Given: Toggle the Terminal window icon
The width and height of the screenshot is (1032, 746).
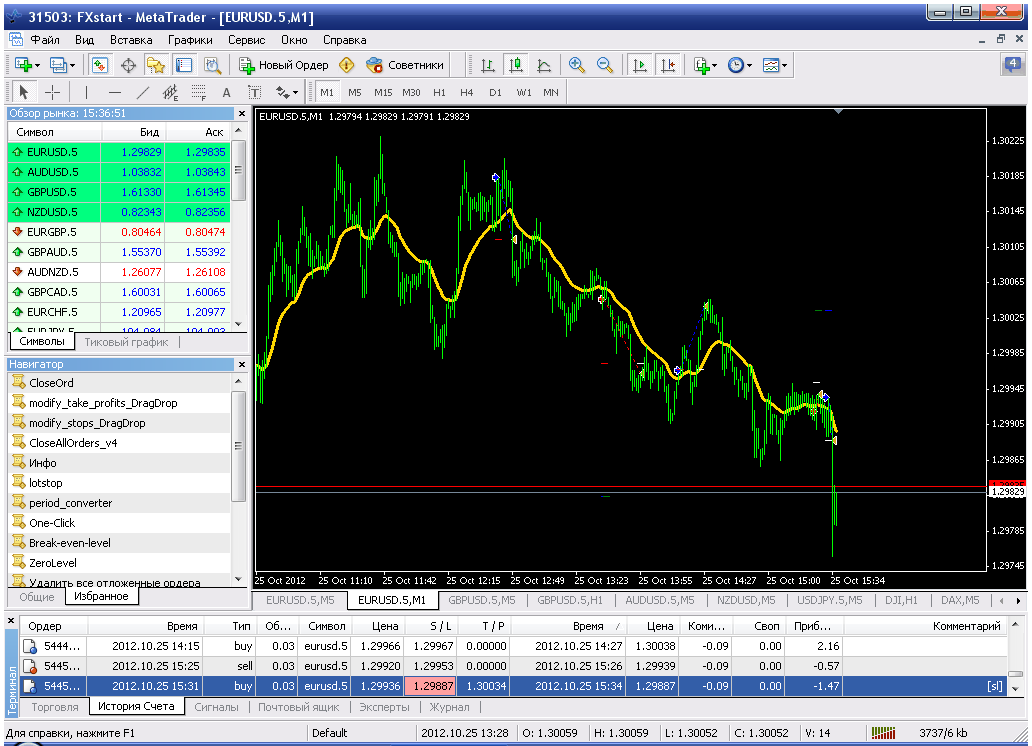Looking at the screenshot, I should click(184, 65).
